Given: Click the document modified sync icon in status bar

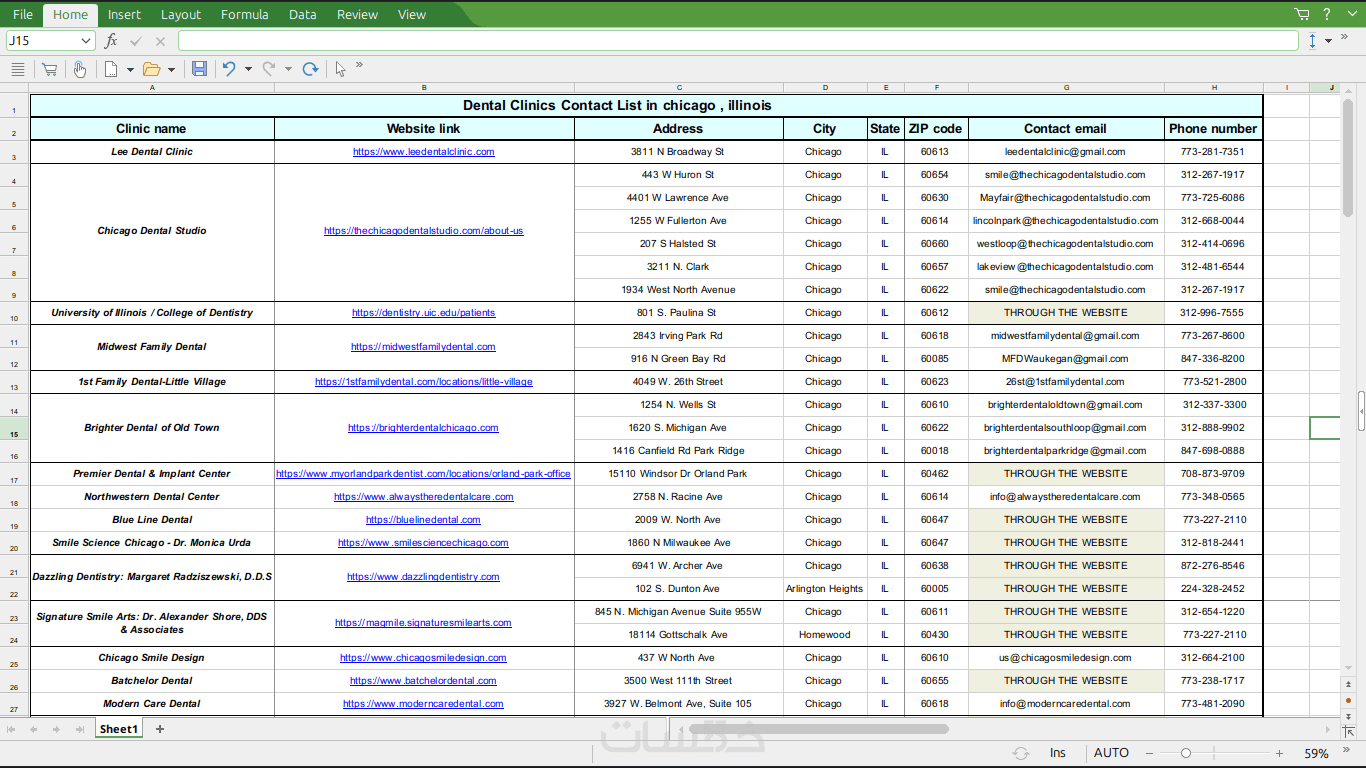Looking at the screenshot, I should click(x=1021, y=753).
